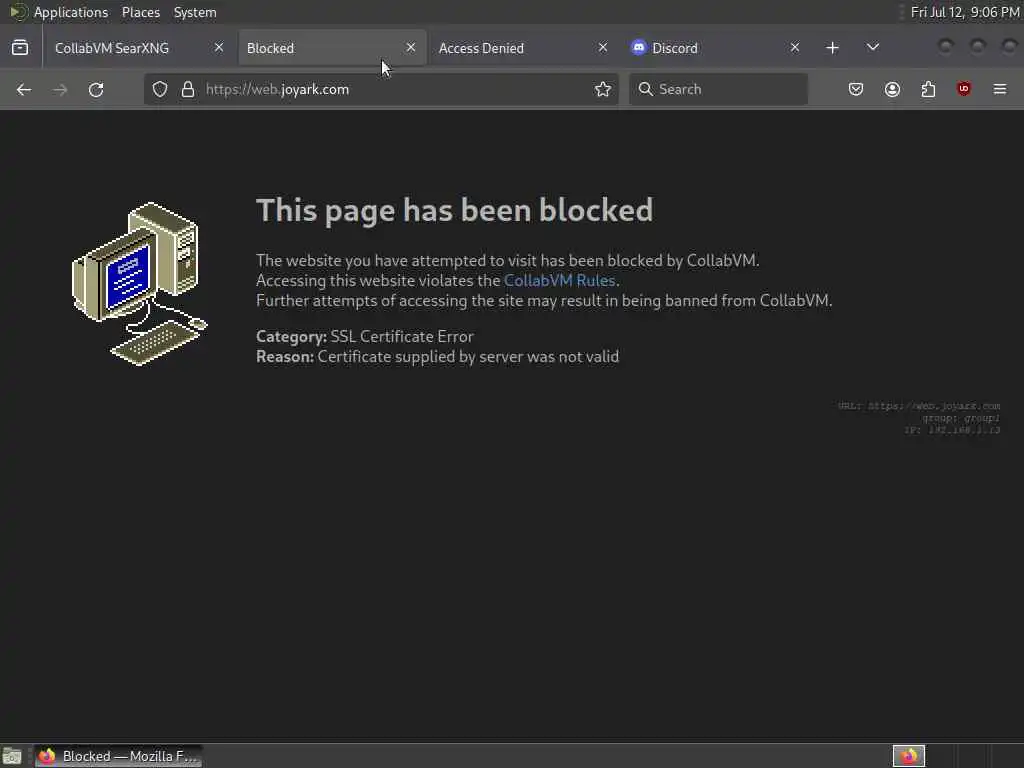The width and height of the screenshot is (1024, 768).
Task: Go back to previous page
Action: pos(24,89)
